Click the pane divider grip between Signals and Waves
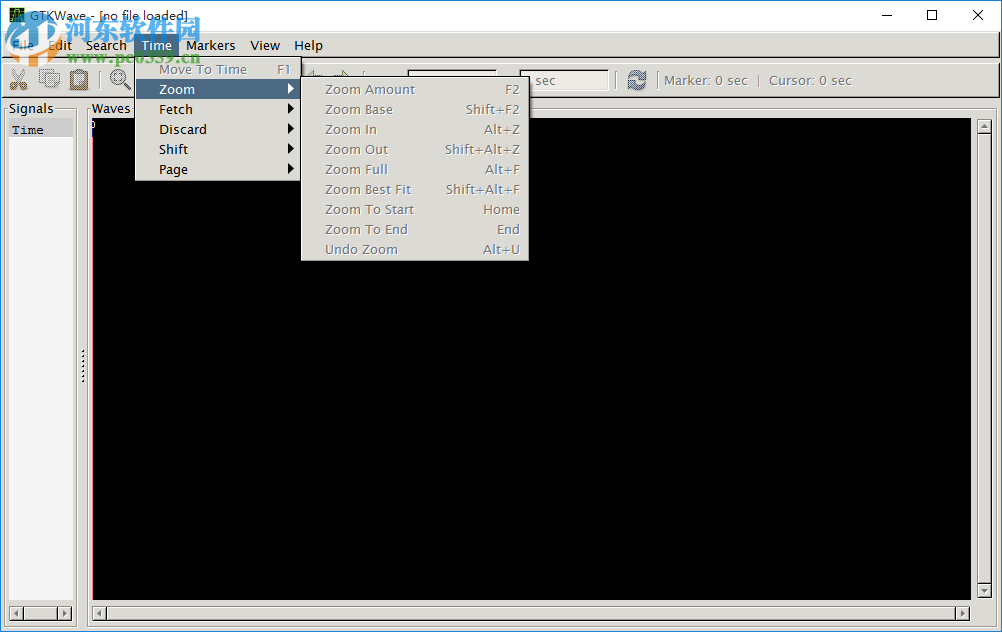The width and height of the screenshot is (1002, 632). (82, 366)
